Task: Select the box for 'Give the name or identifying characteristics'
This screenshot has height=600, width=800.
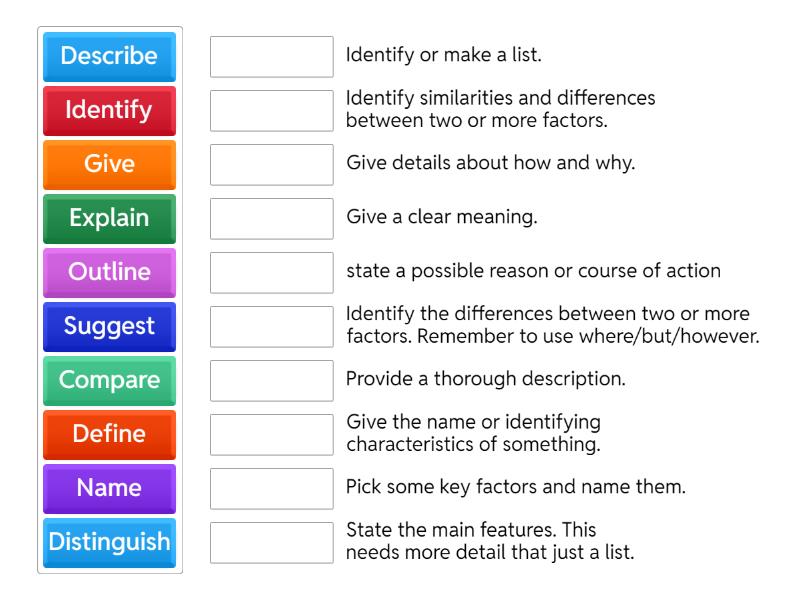Action: pyautogui.click(x=272, y=435)
